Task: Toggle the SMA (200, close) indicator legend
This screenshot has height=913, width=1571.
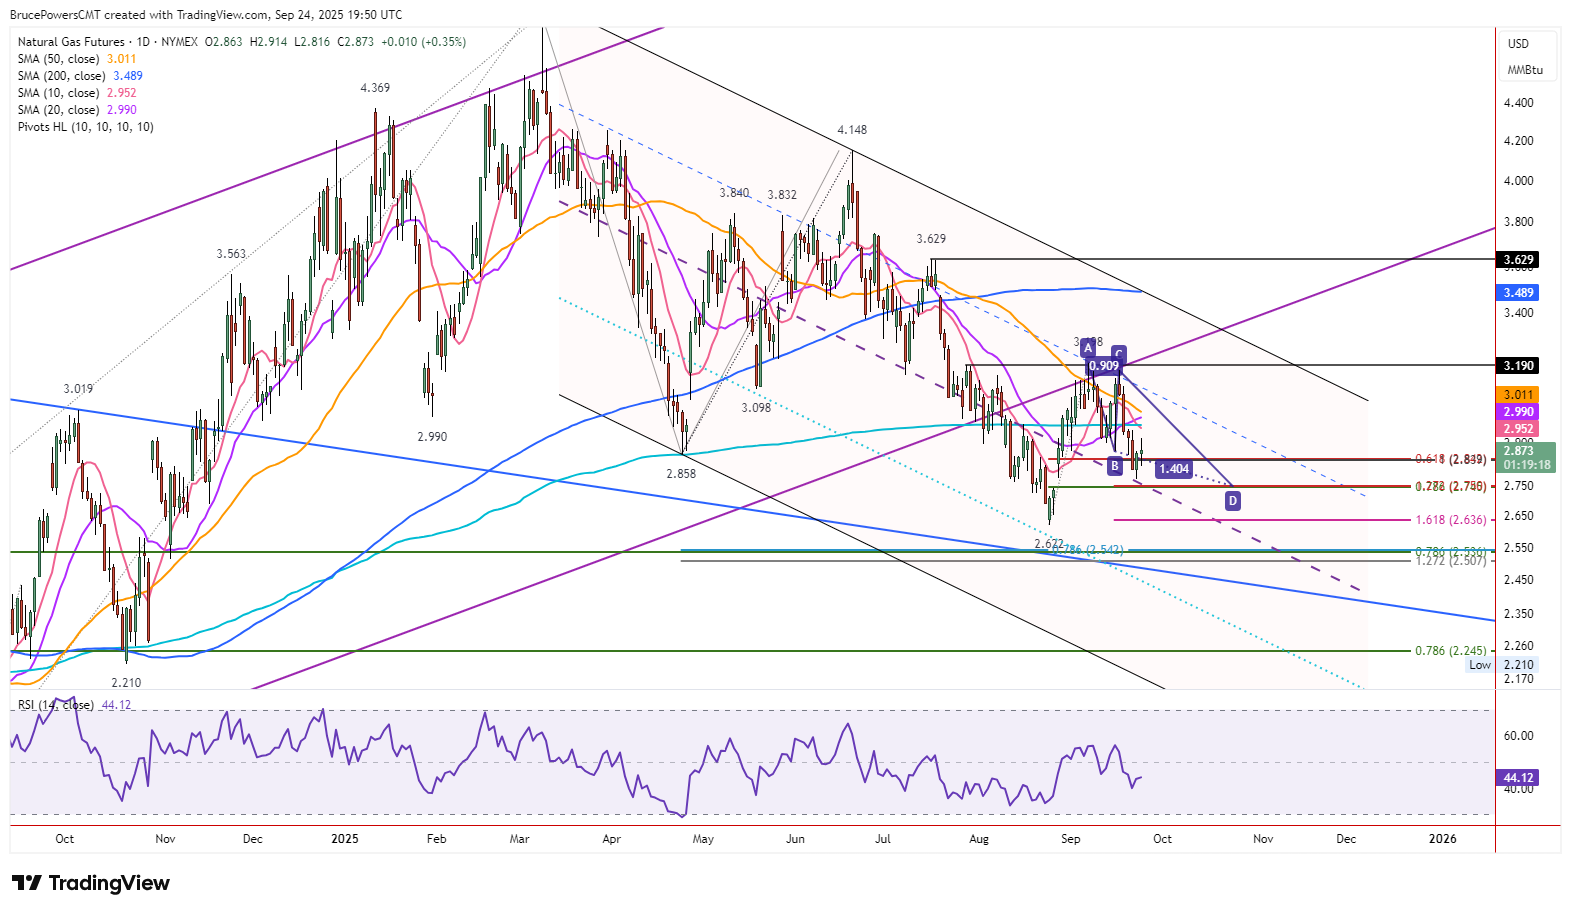Action: coord(64,76)
